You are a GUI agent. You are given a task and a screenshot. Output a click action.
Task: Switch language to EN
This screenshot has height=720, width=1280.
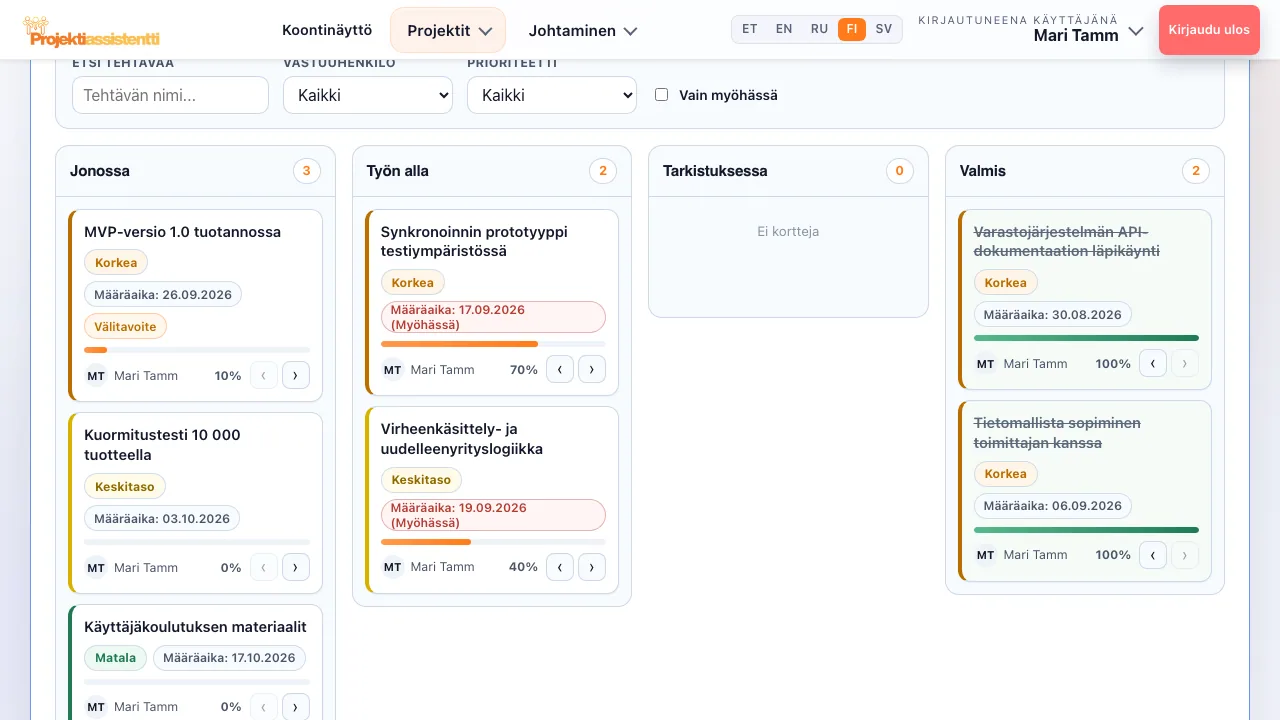coord(784,29)
